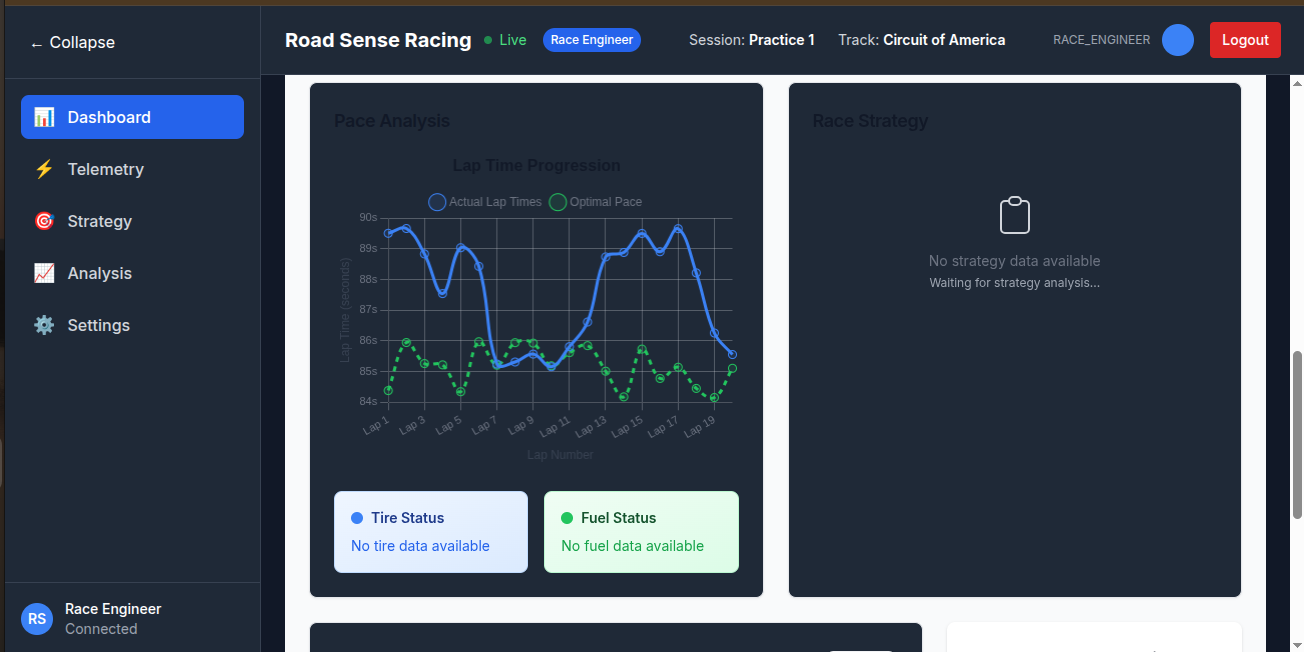Screen dimensions: 1304x652
Task: Click the green Live status indicator dot
Action: pos(488,40)
